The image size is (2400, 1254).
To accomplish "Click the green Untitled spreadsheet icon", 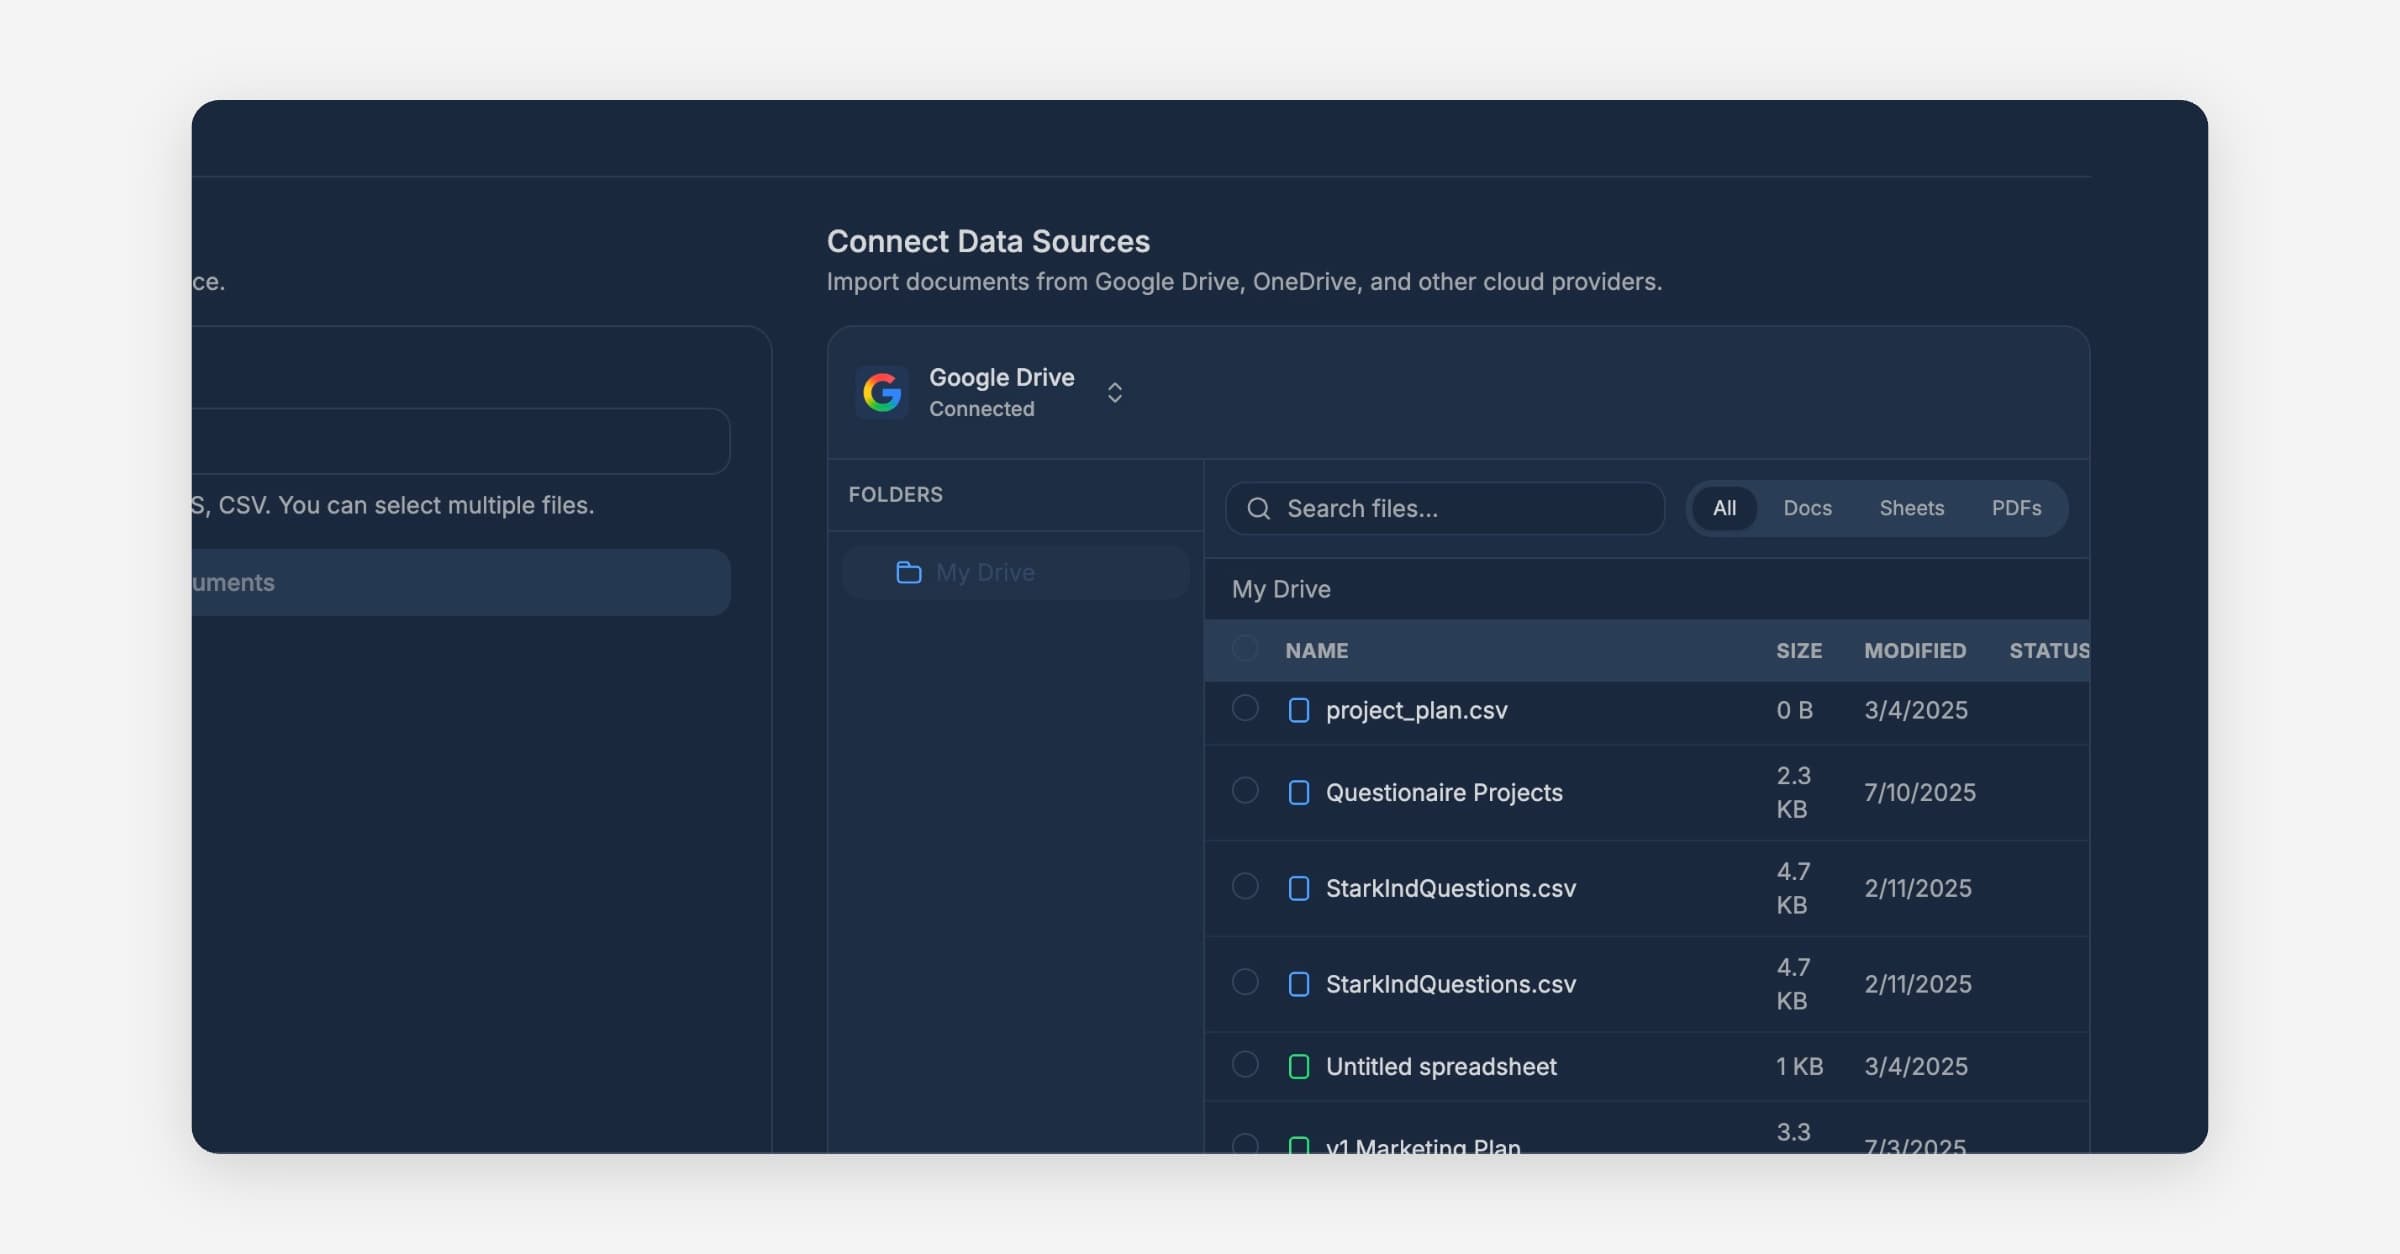I will pyautogui.click(x=1298, y=1067).
